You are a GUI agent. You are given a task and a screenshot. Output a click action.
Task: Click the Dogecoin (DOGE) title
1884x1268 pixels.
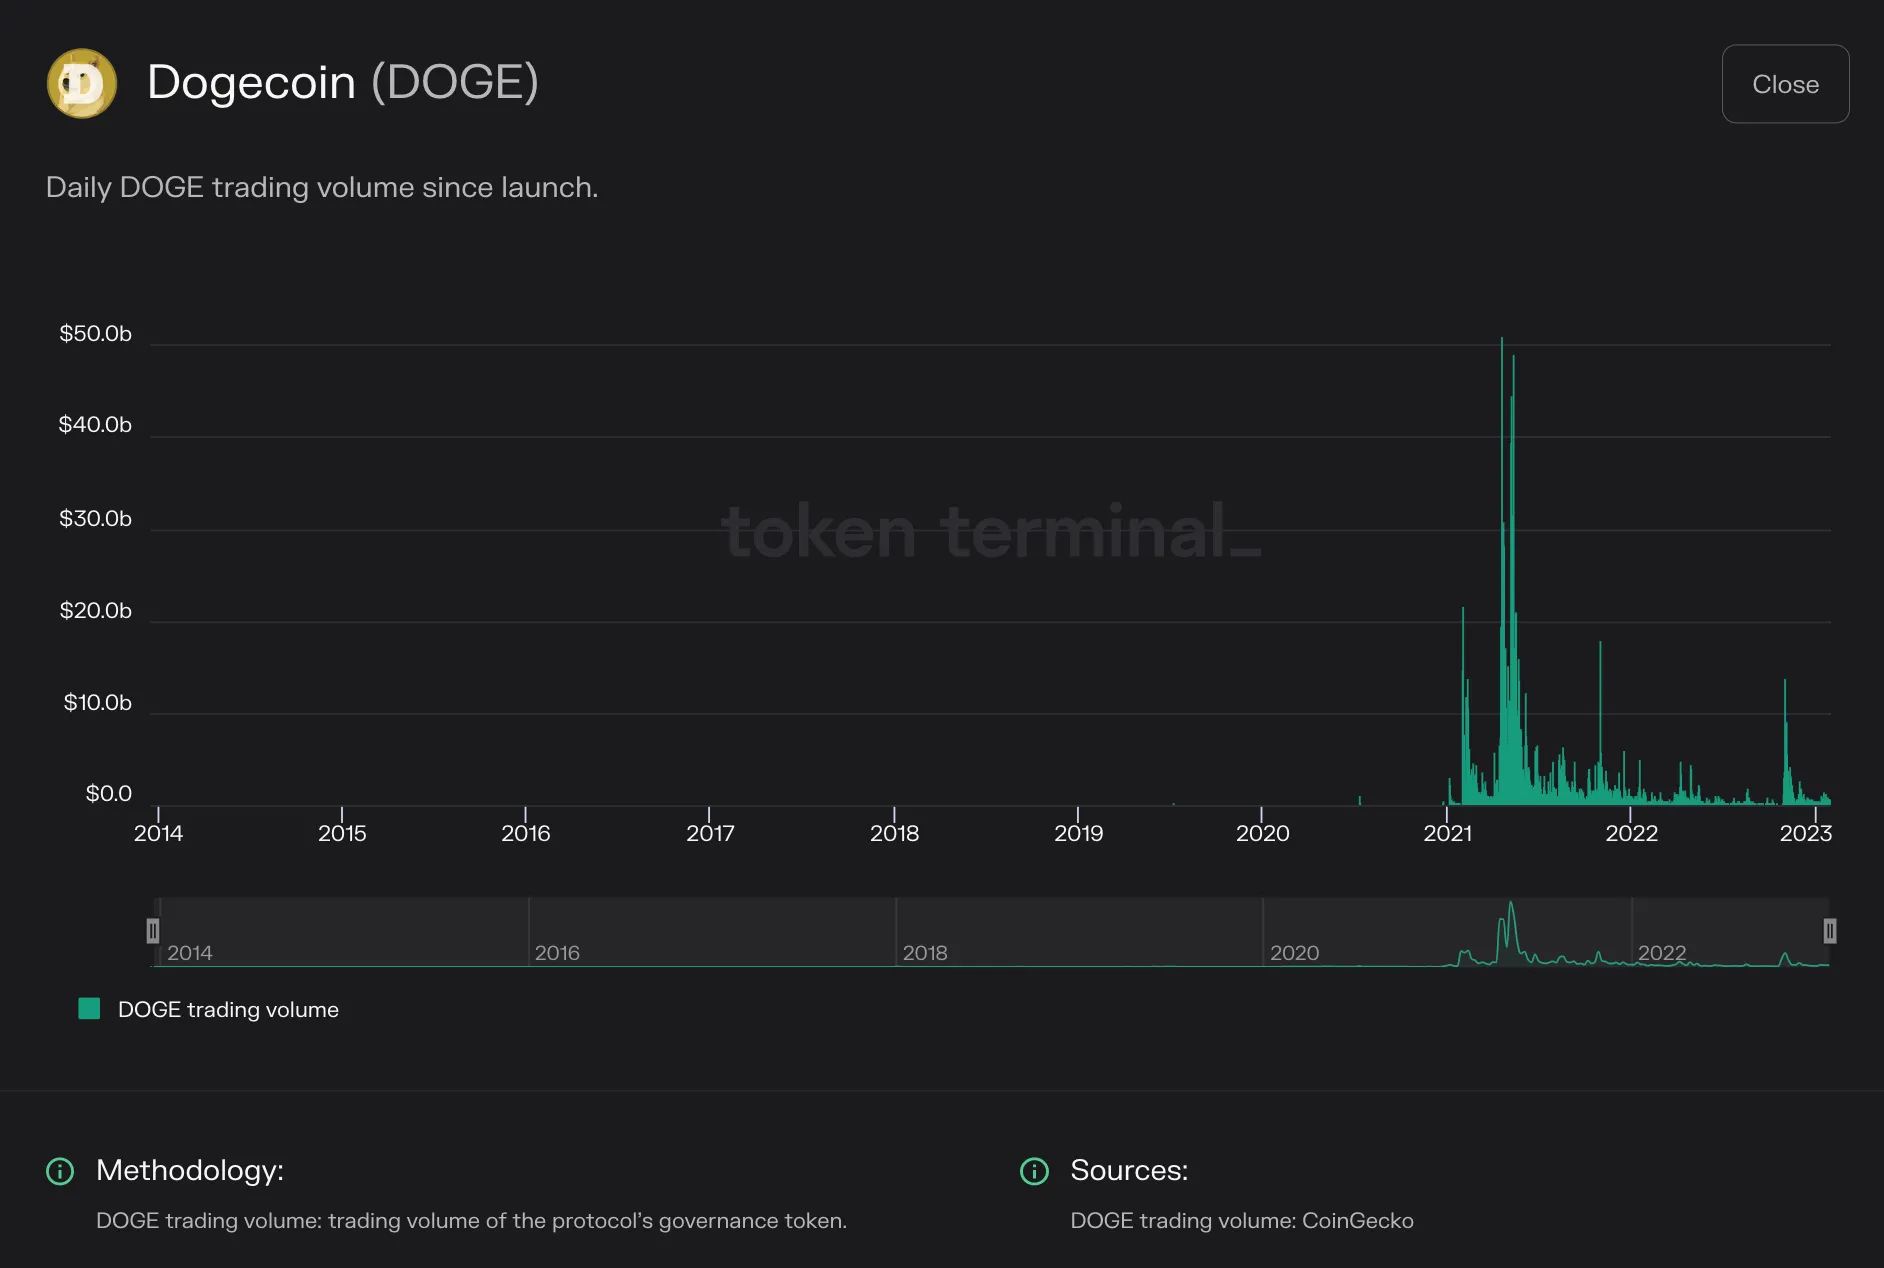coord(343,82)
